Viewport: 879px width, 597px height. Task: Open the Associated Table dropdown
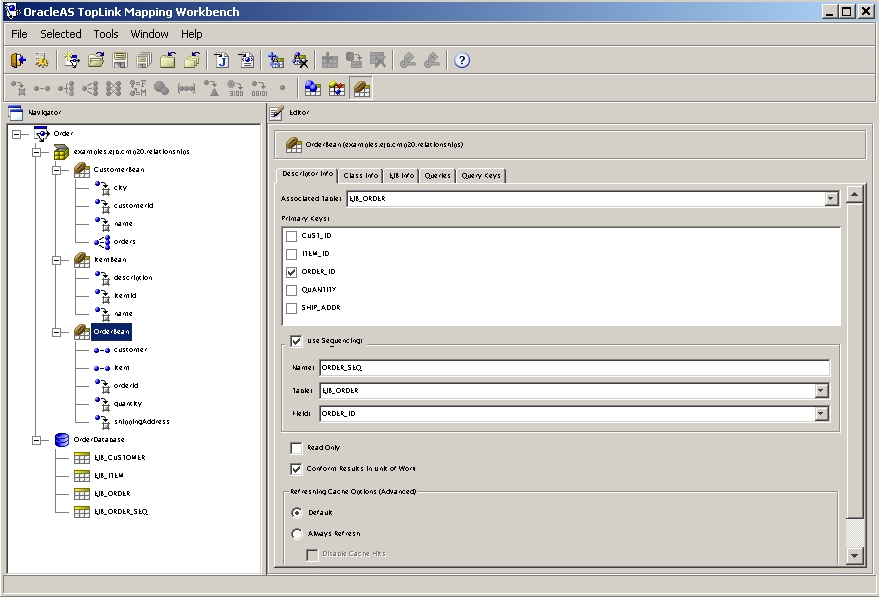(x=831, y=198)
